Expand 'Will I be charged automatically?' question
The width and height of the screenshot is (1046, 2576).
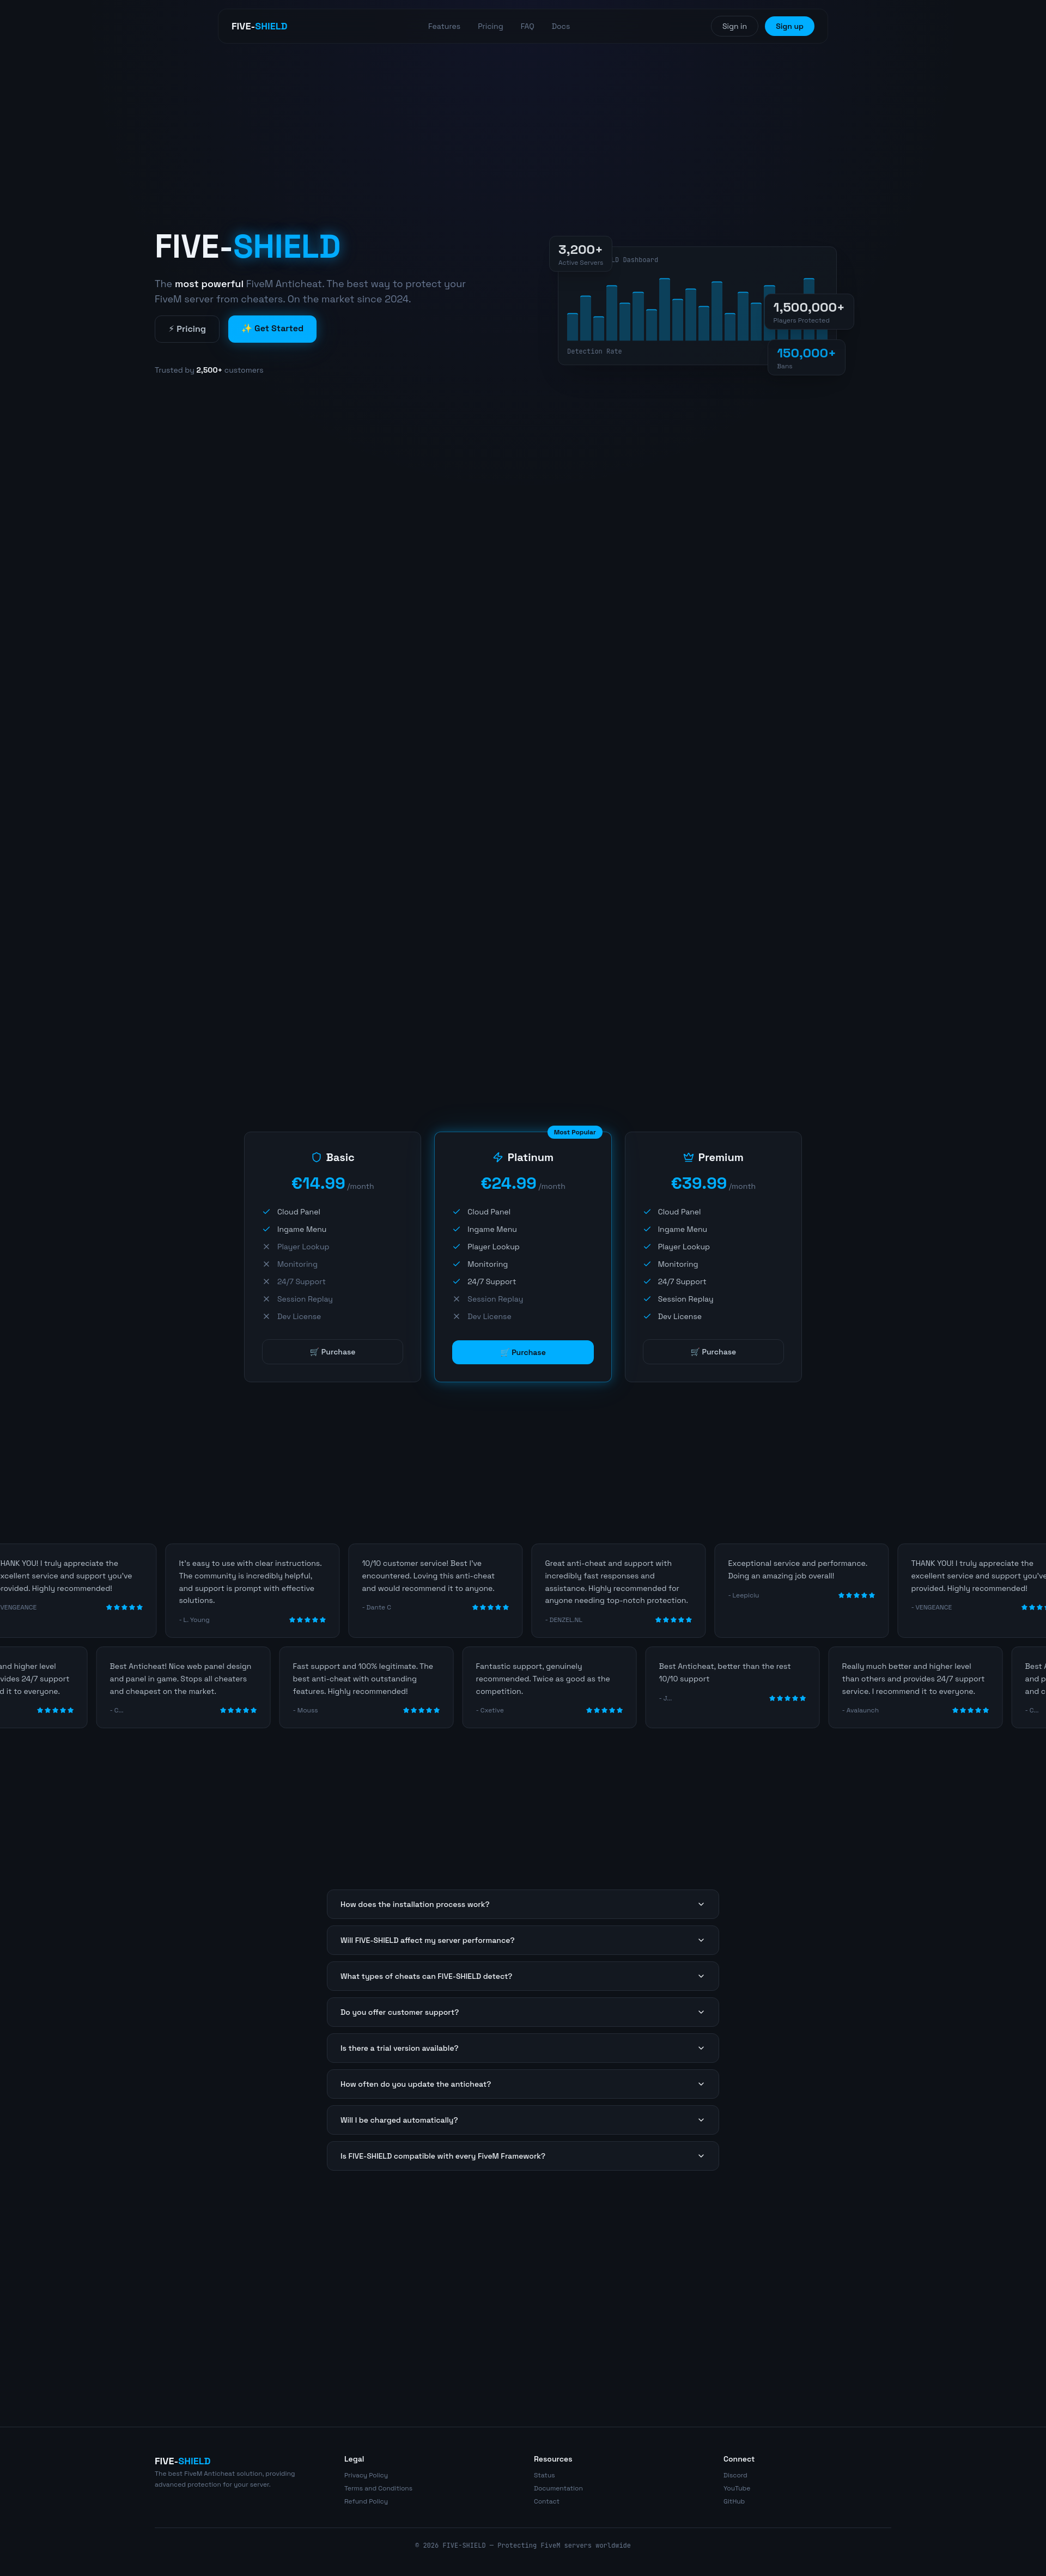coord(522,2120)
